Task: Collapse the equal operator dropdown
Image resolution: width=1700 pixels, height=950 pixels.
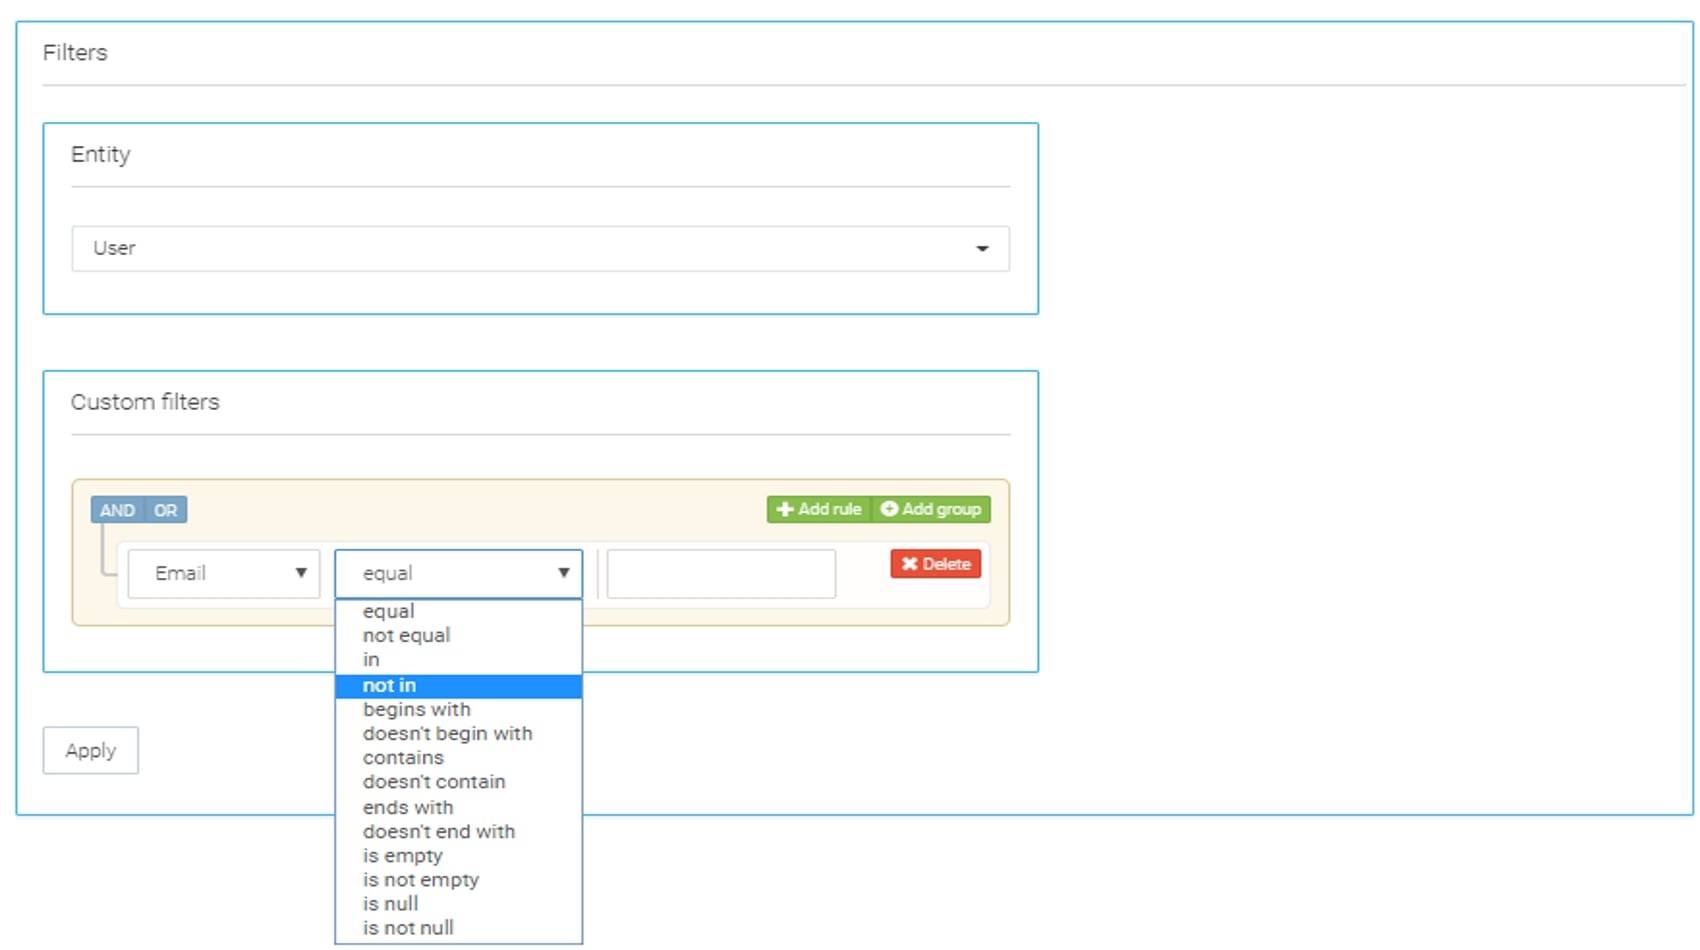Action: point(458,573)
